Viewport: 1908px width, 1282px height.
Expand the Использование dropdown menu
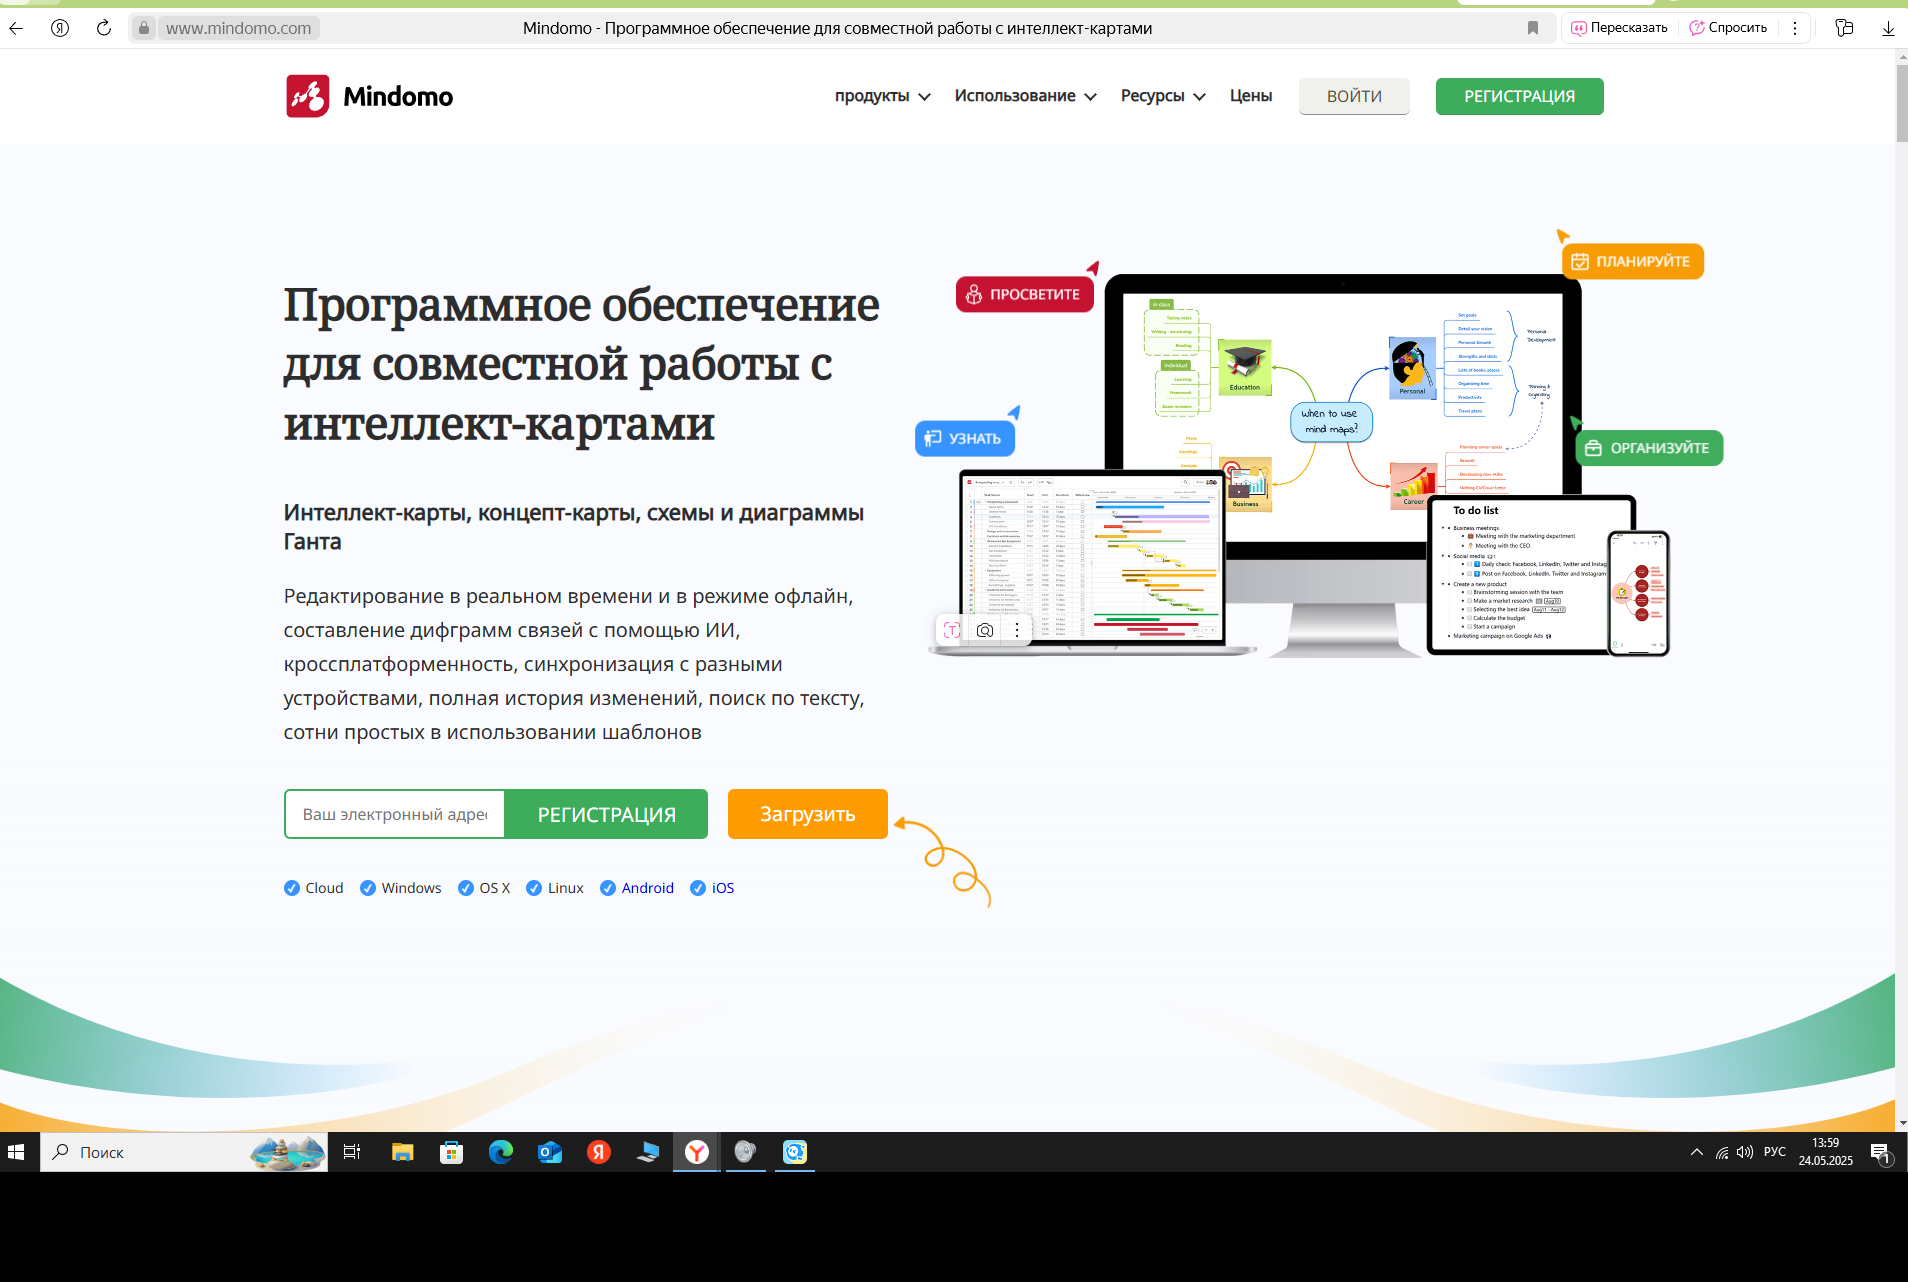click(x=1025, y=96)
